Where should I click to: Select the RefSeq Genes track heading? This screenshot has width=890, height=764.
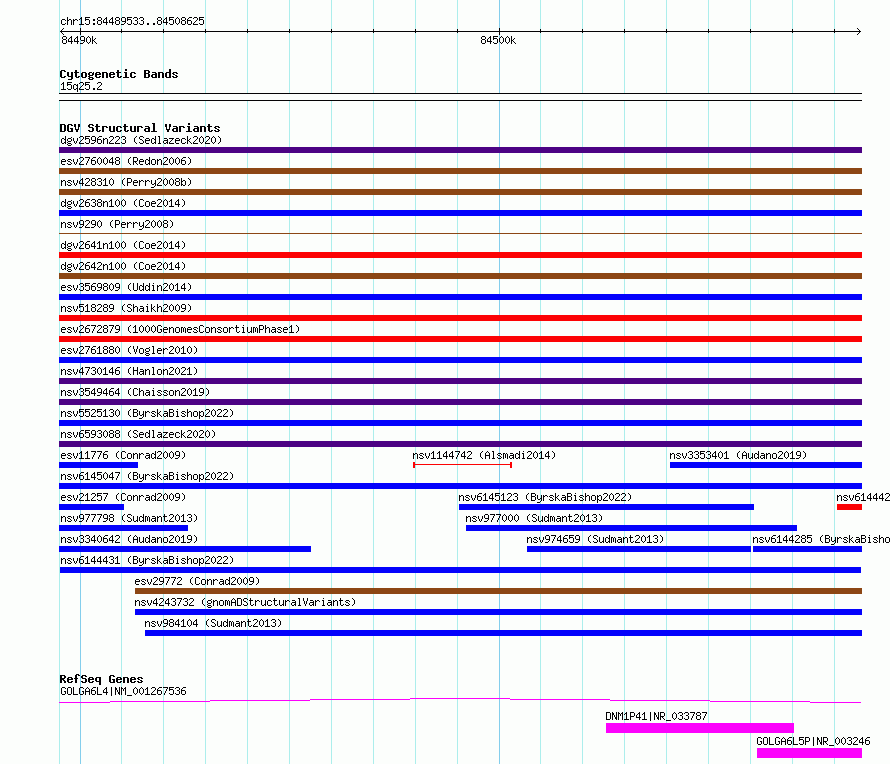pyautogui.click(x=101, y=679)
